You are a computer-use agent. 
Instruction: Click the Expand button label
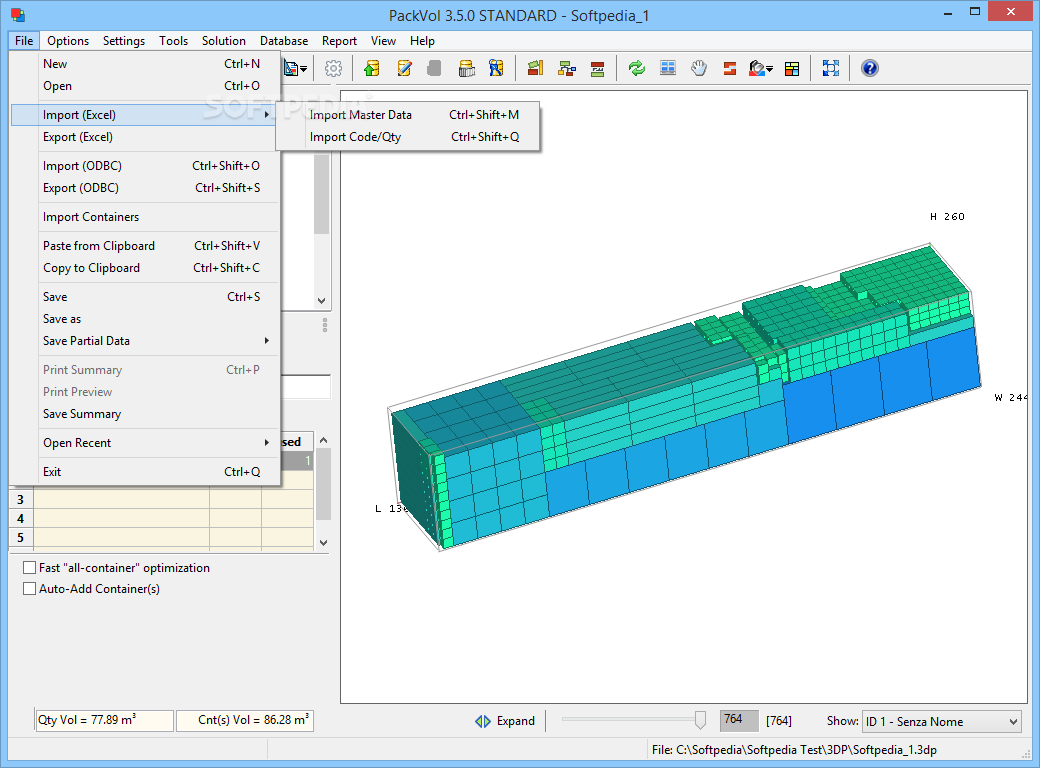point(515,721)
